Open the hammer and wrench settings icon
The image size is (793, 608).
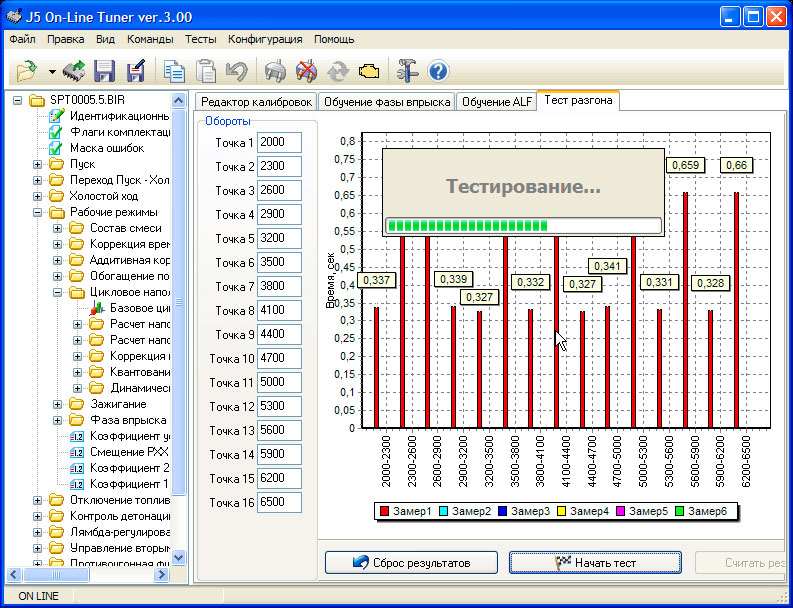407,71
